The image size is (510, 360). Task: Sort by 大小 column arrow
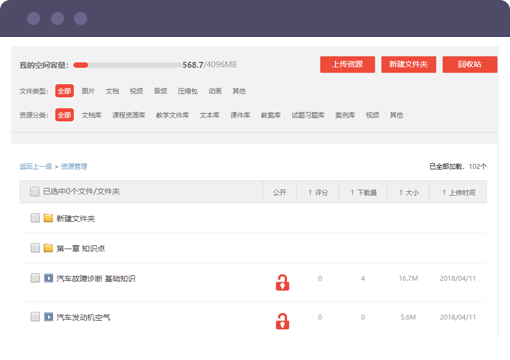pyautogui.click(x=401, y=192)
